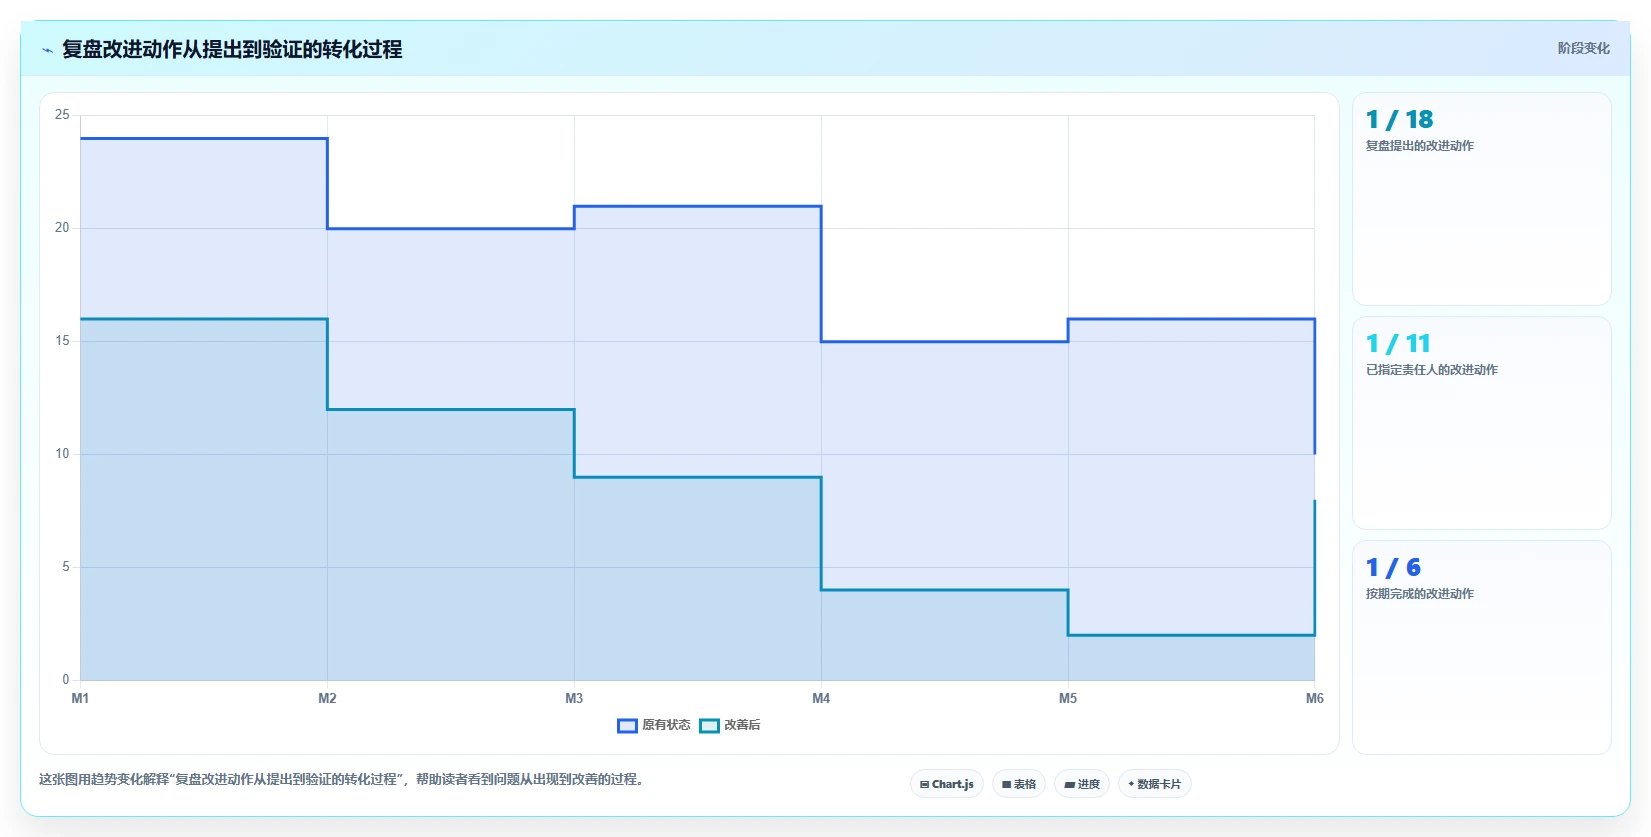This screenshot has height=837, width=1651.
Task: Click the M5 x-axis label
Action: click(x=1068, y=698)
